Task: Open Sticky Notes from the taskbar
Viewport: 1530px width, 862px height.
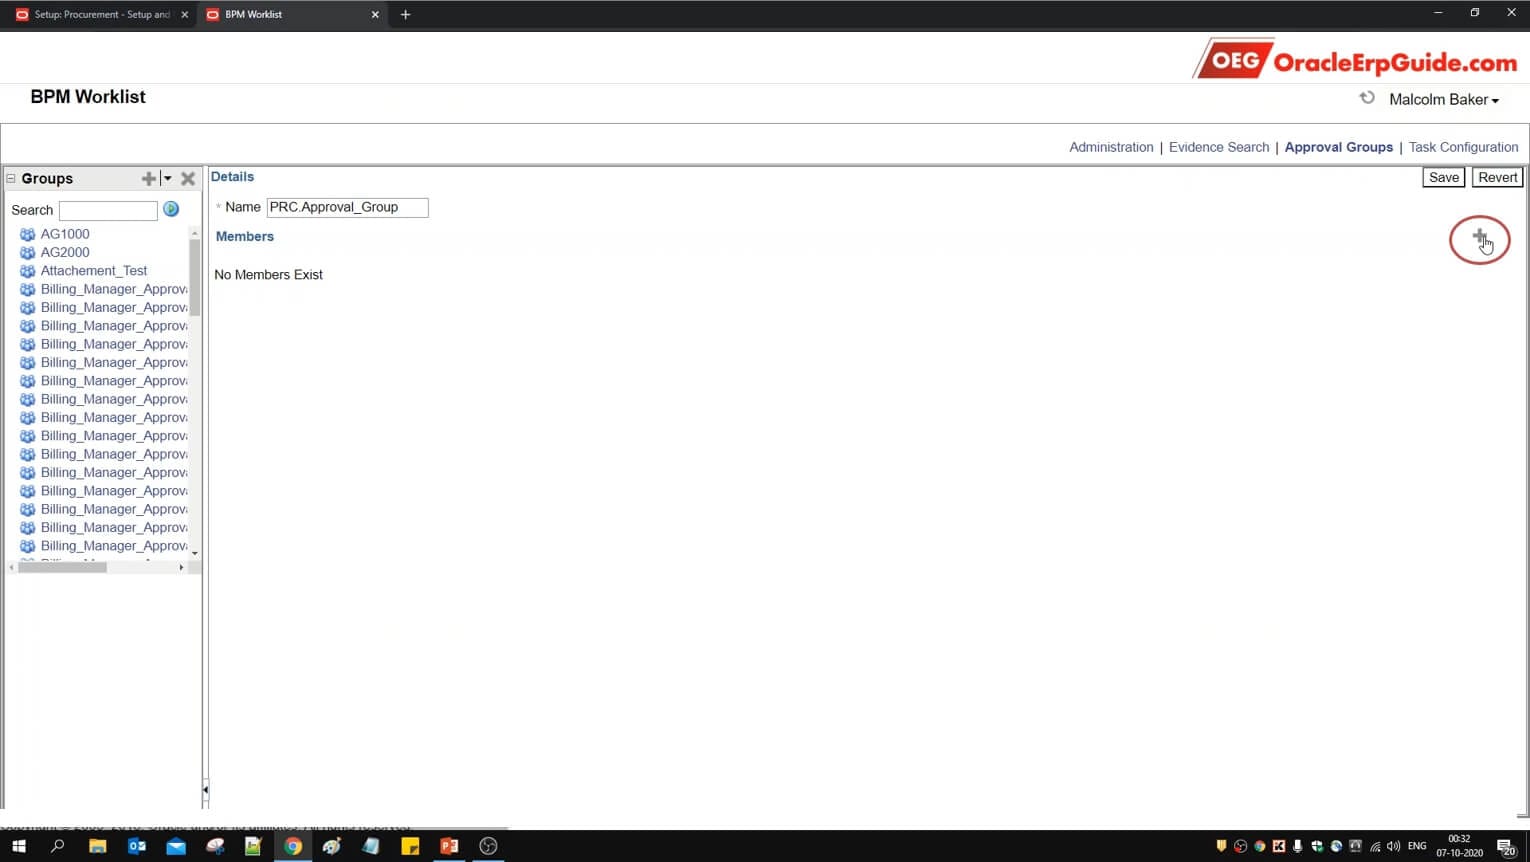Action: coord(410,846)
